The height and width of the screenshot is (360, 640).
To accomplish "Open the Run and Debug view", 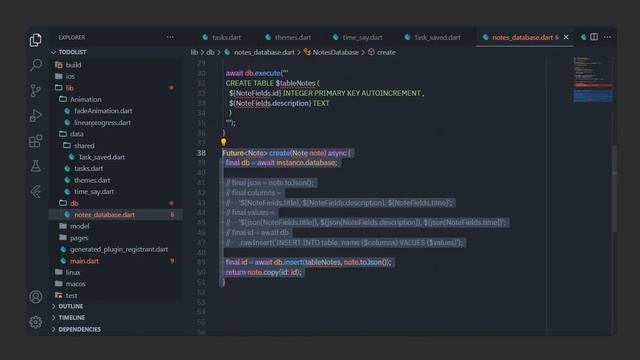I will coord(36,116).
